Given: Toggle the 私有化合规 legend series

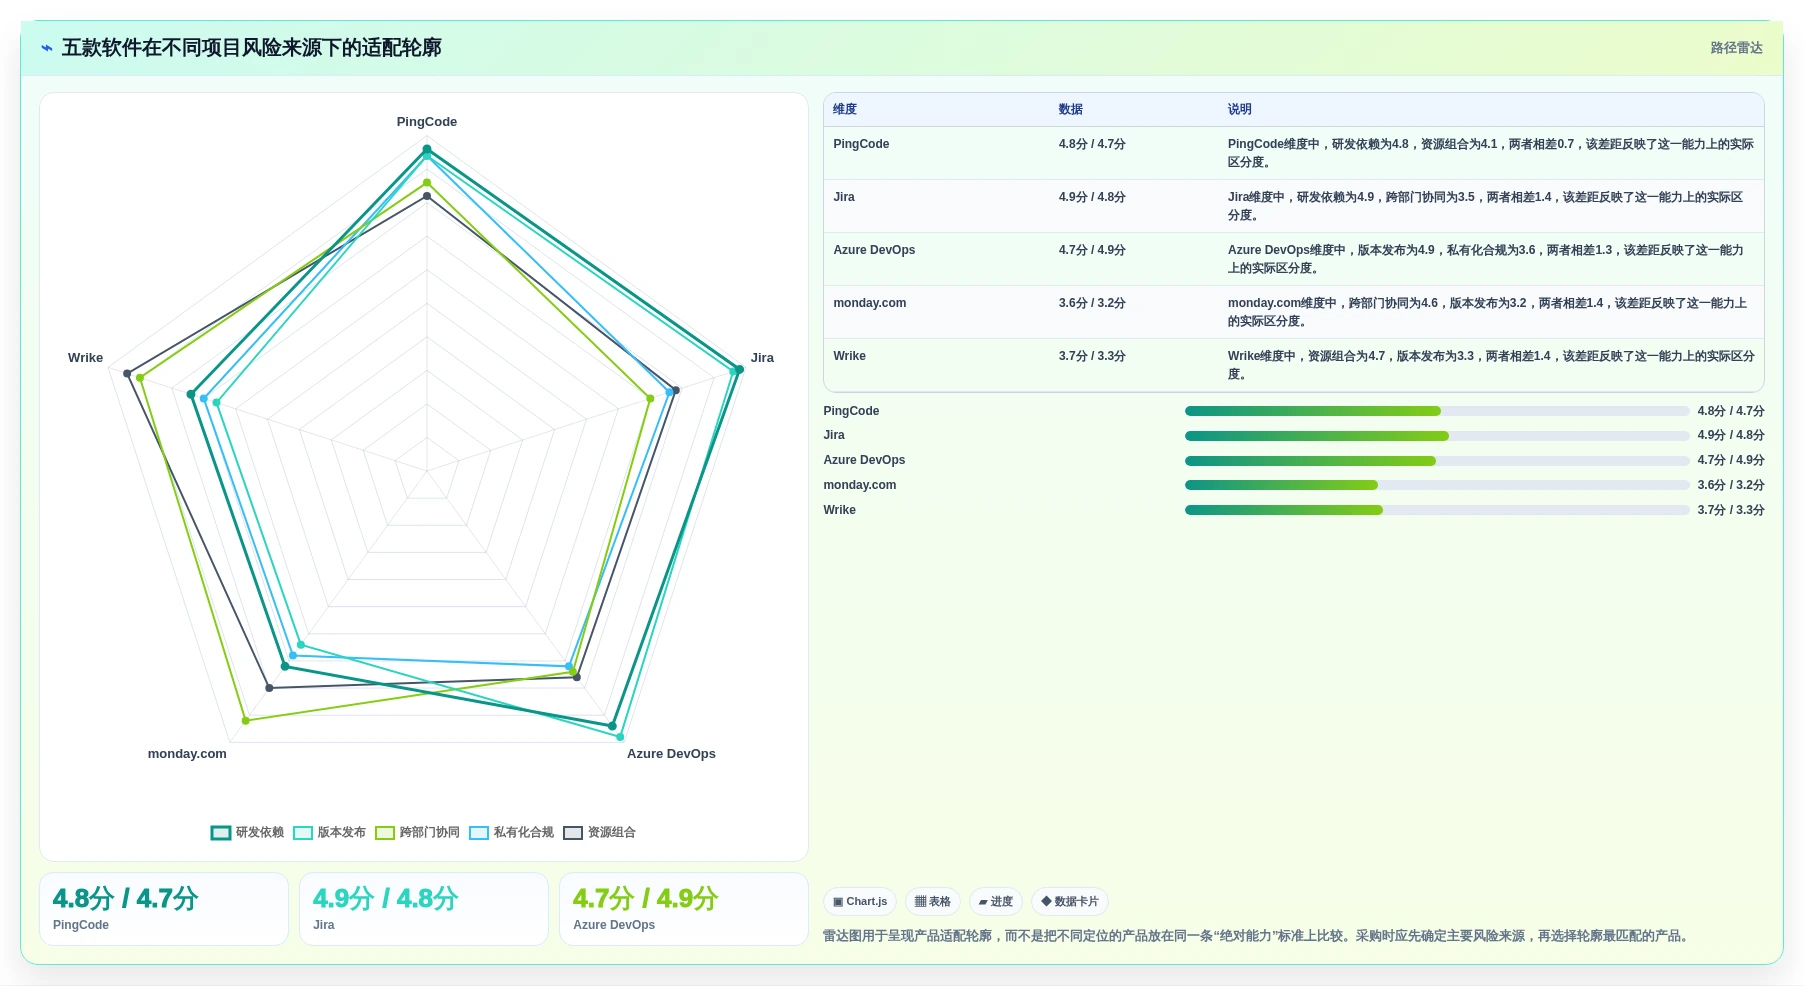Looking at the screenshot, I should coord(511,832).
